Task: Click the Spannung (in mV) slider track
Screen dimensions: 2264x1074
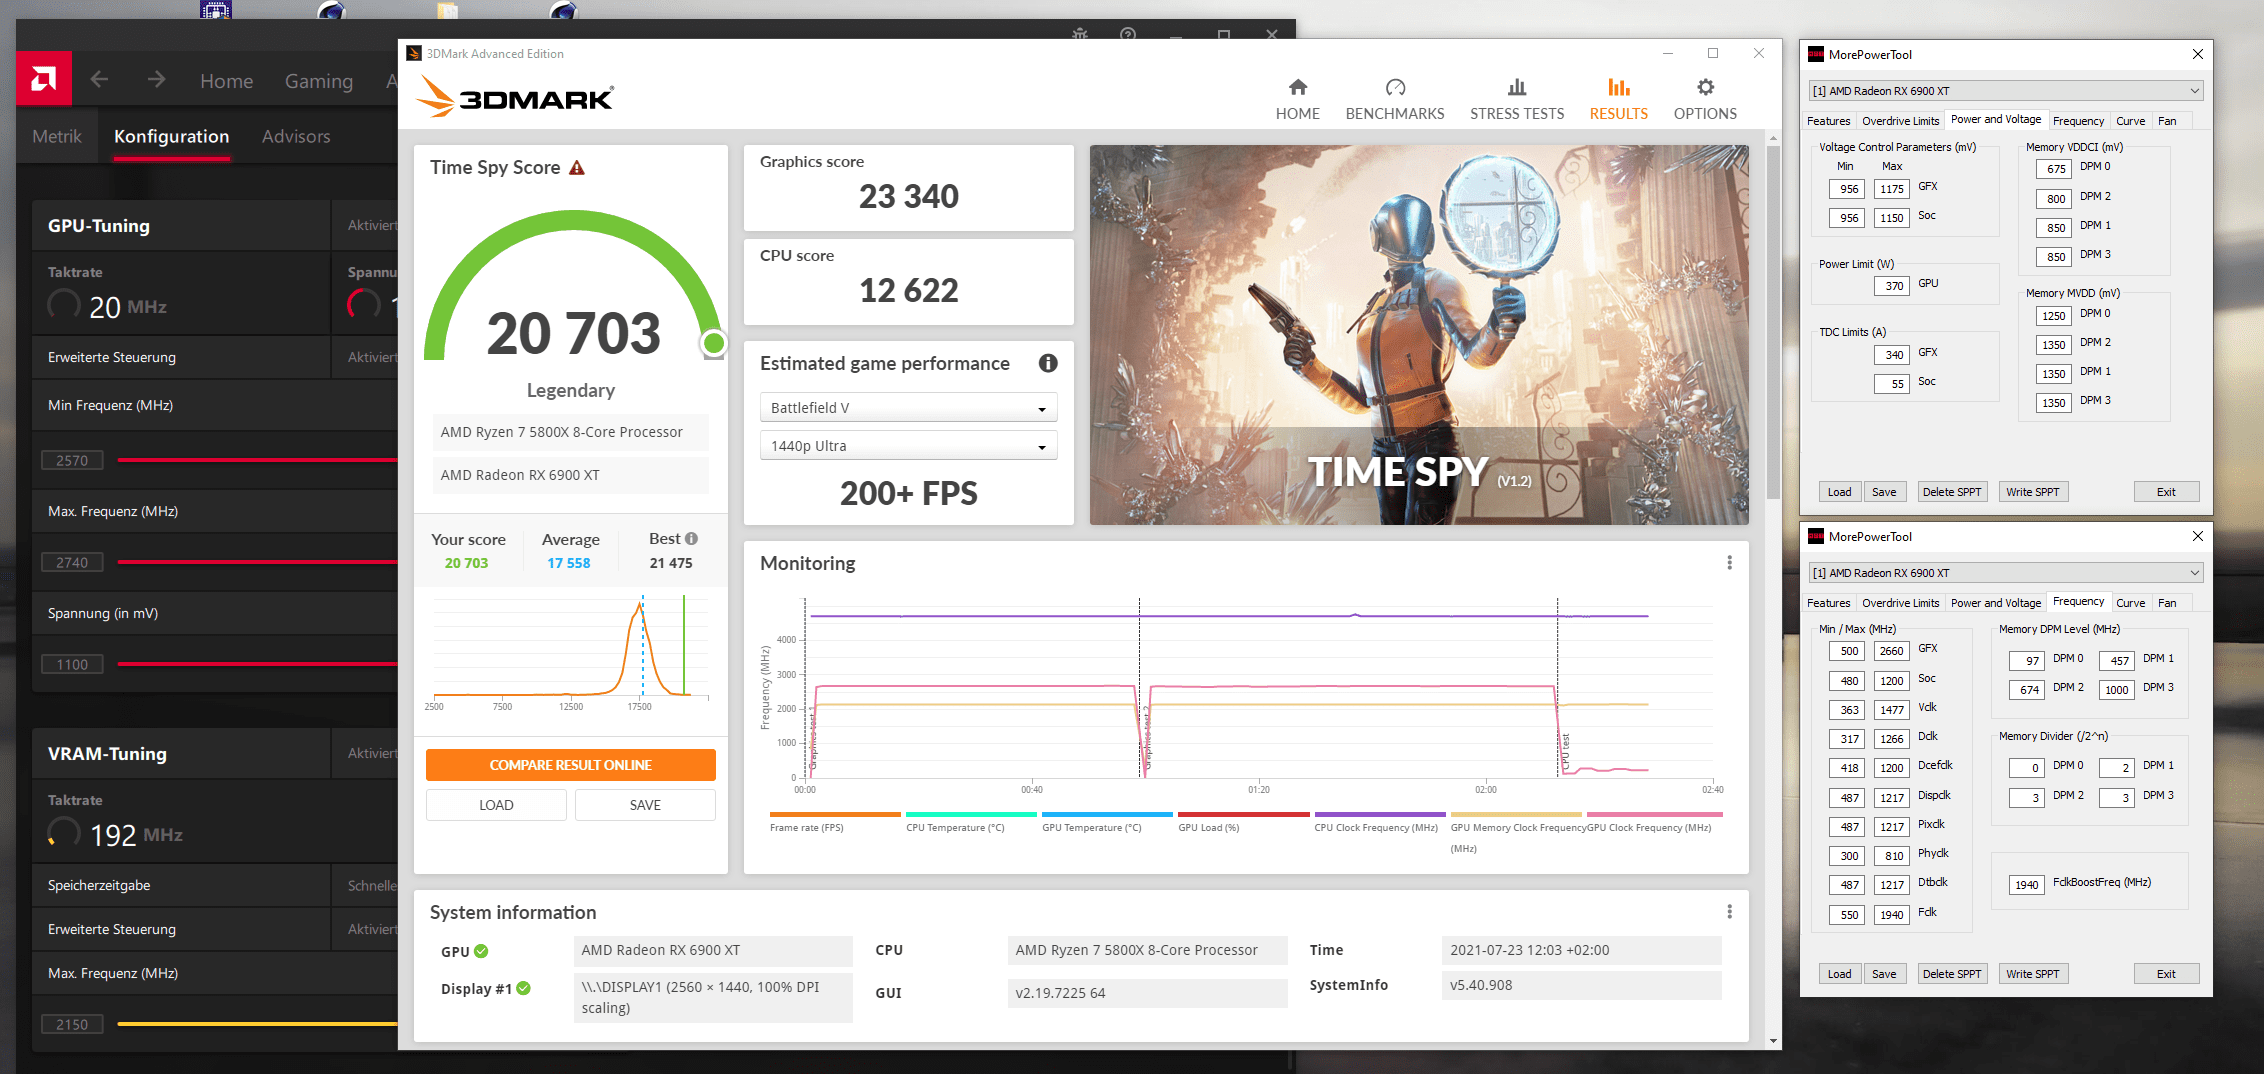Action: (x=257, y=664)
